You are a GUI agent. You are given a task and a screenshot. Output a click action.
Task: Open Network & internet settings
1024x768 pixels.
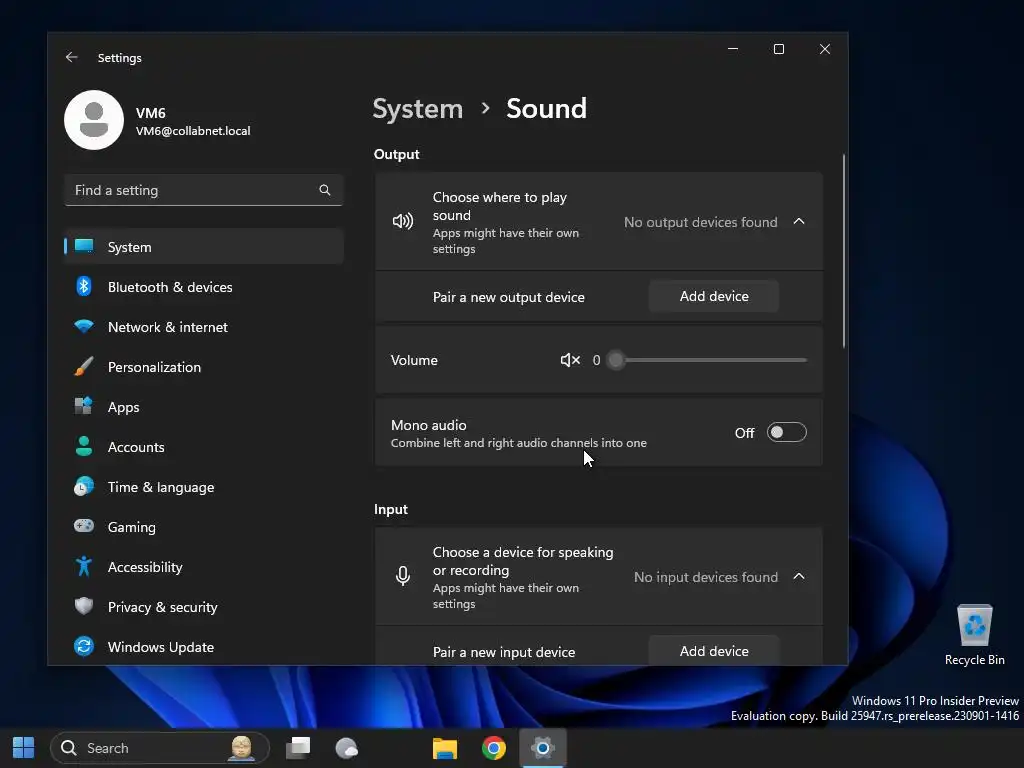[204, 327]
